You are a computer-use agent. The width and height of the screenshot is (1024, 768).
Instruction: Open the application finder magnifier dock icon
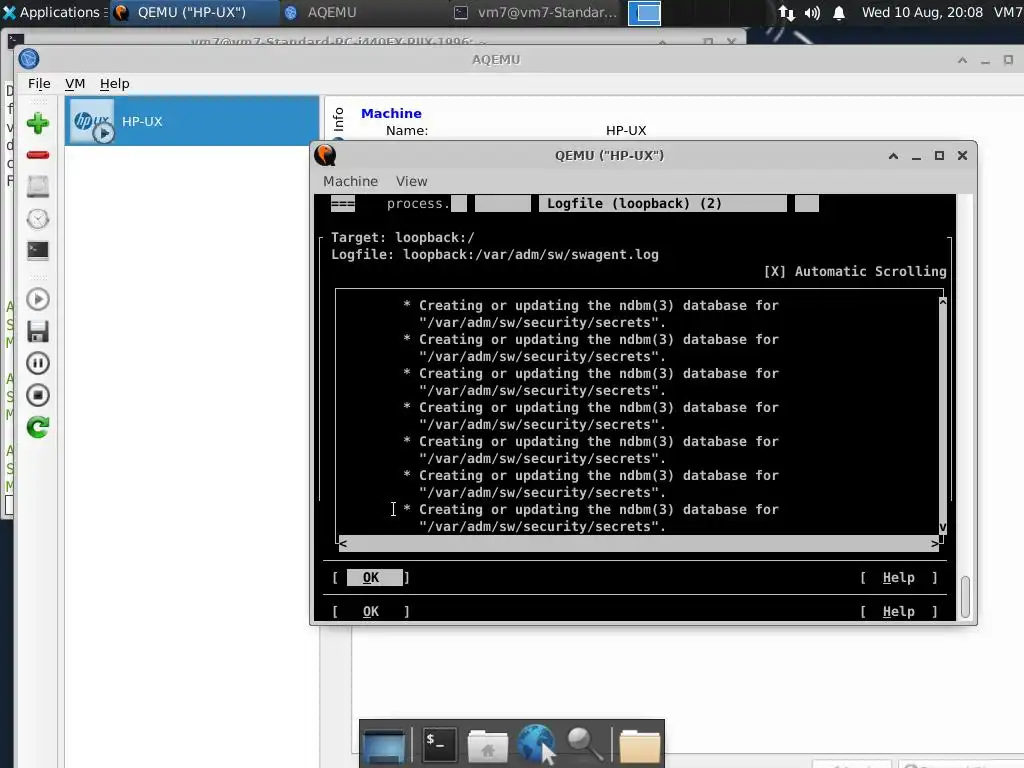(x=585, y=744)
